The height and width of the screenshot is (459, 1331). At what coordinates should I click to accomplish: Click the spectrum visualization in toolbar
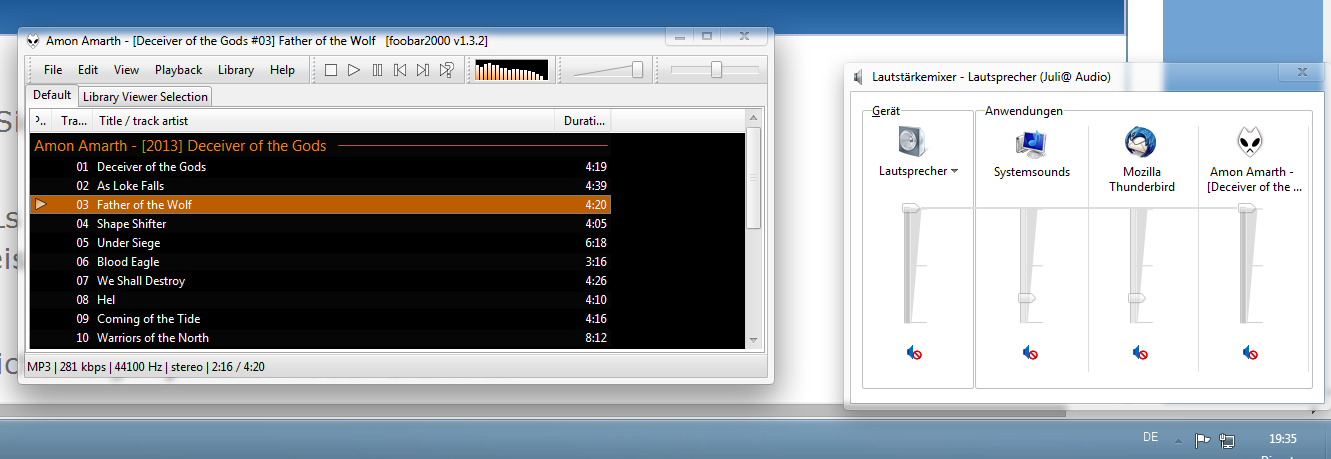[511, 70]
